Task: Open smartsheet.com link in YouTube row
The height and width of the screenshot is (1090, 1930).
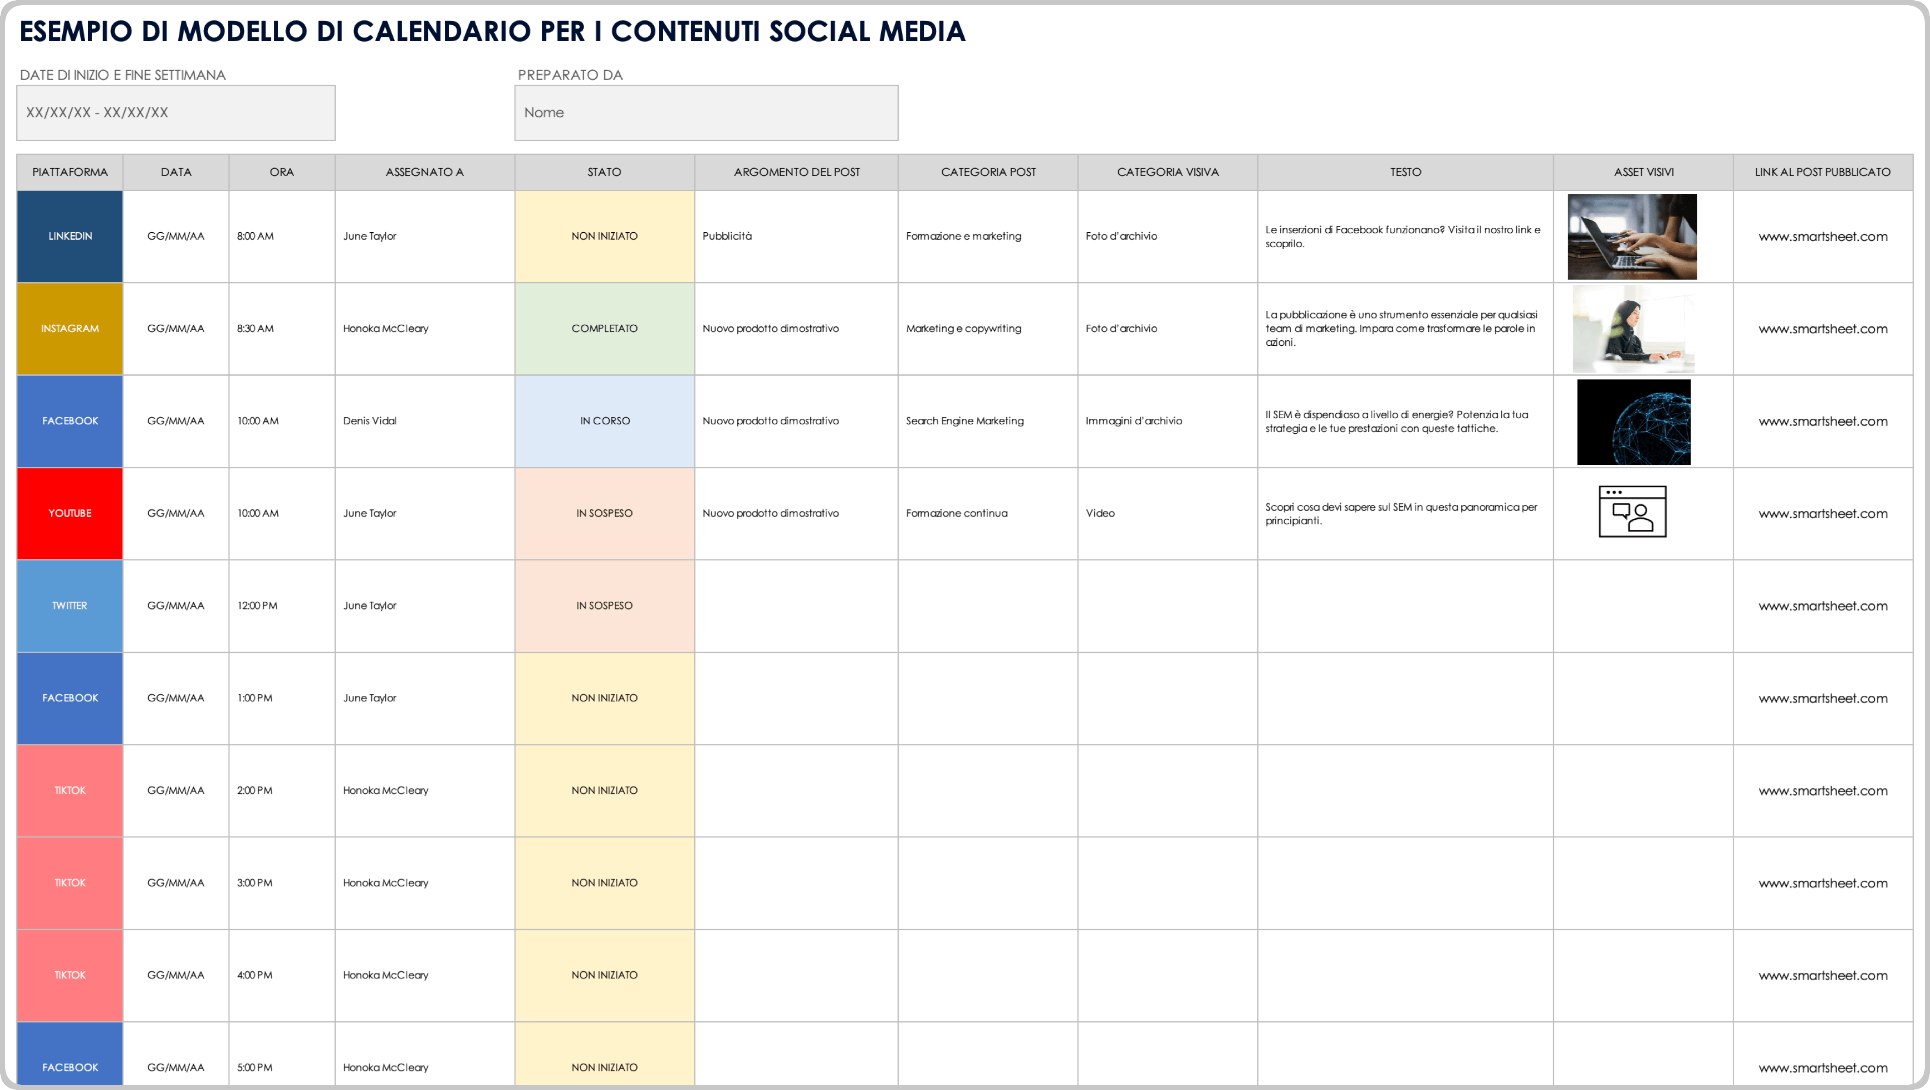Action: (x=1823, y=514)
